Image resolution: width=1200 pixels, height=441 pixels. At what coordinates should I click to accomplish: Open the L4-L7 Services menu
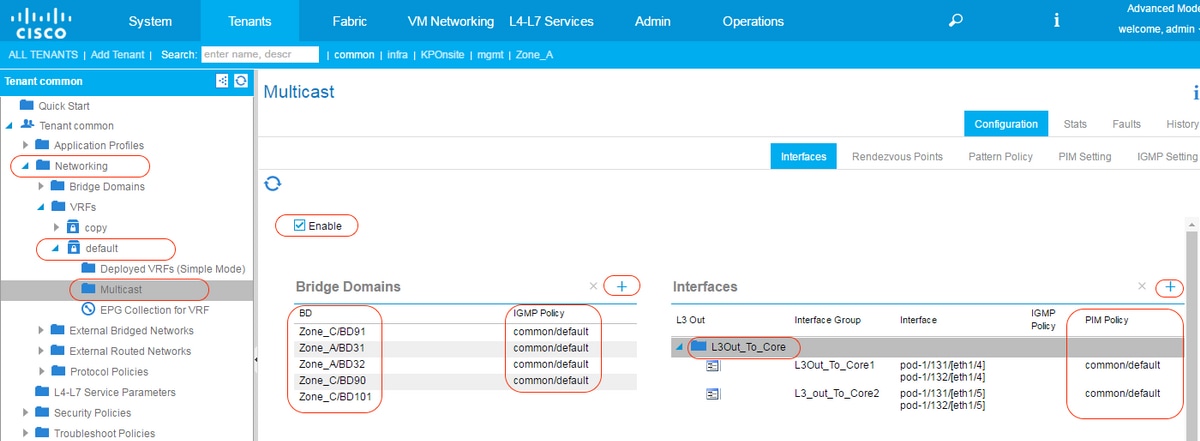(551, 21)
